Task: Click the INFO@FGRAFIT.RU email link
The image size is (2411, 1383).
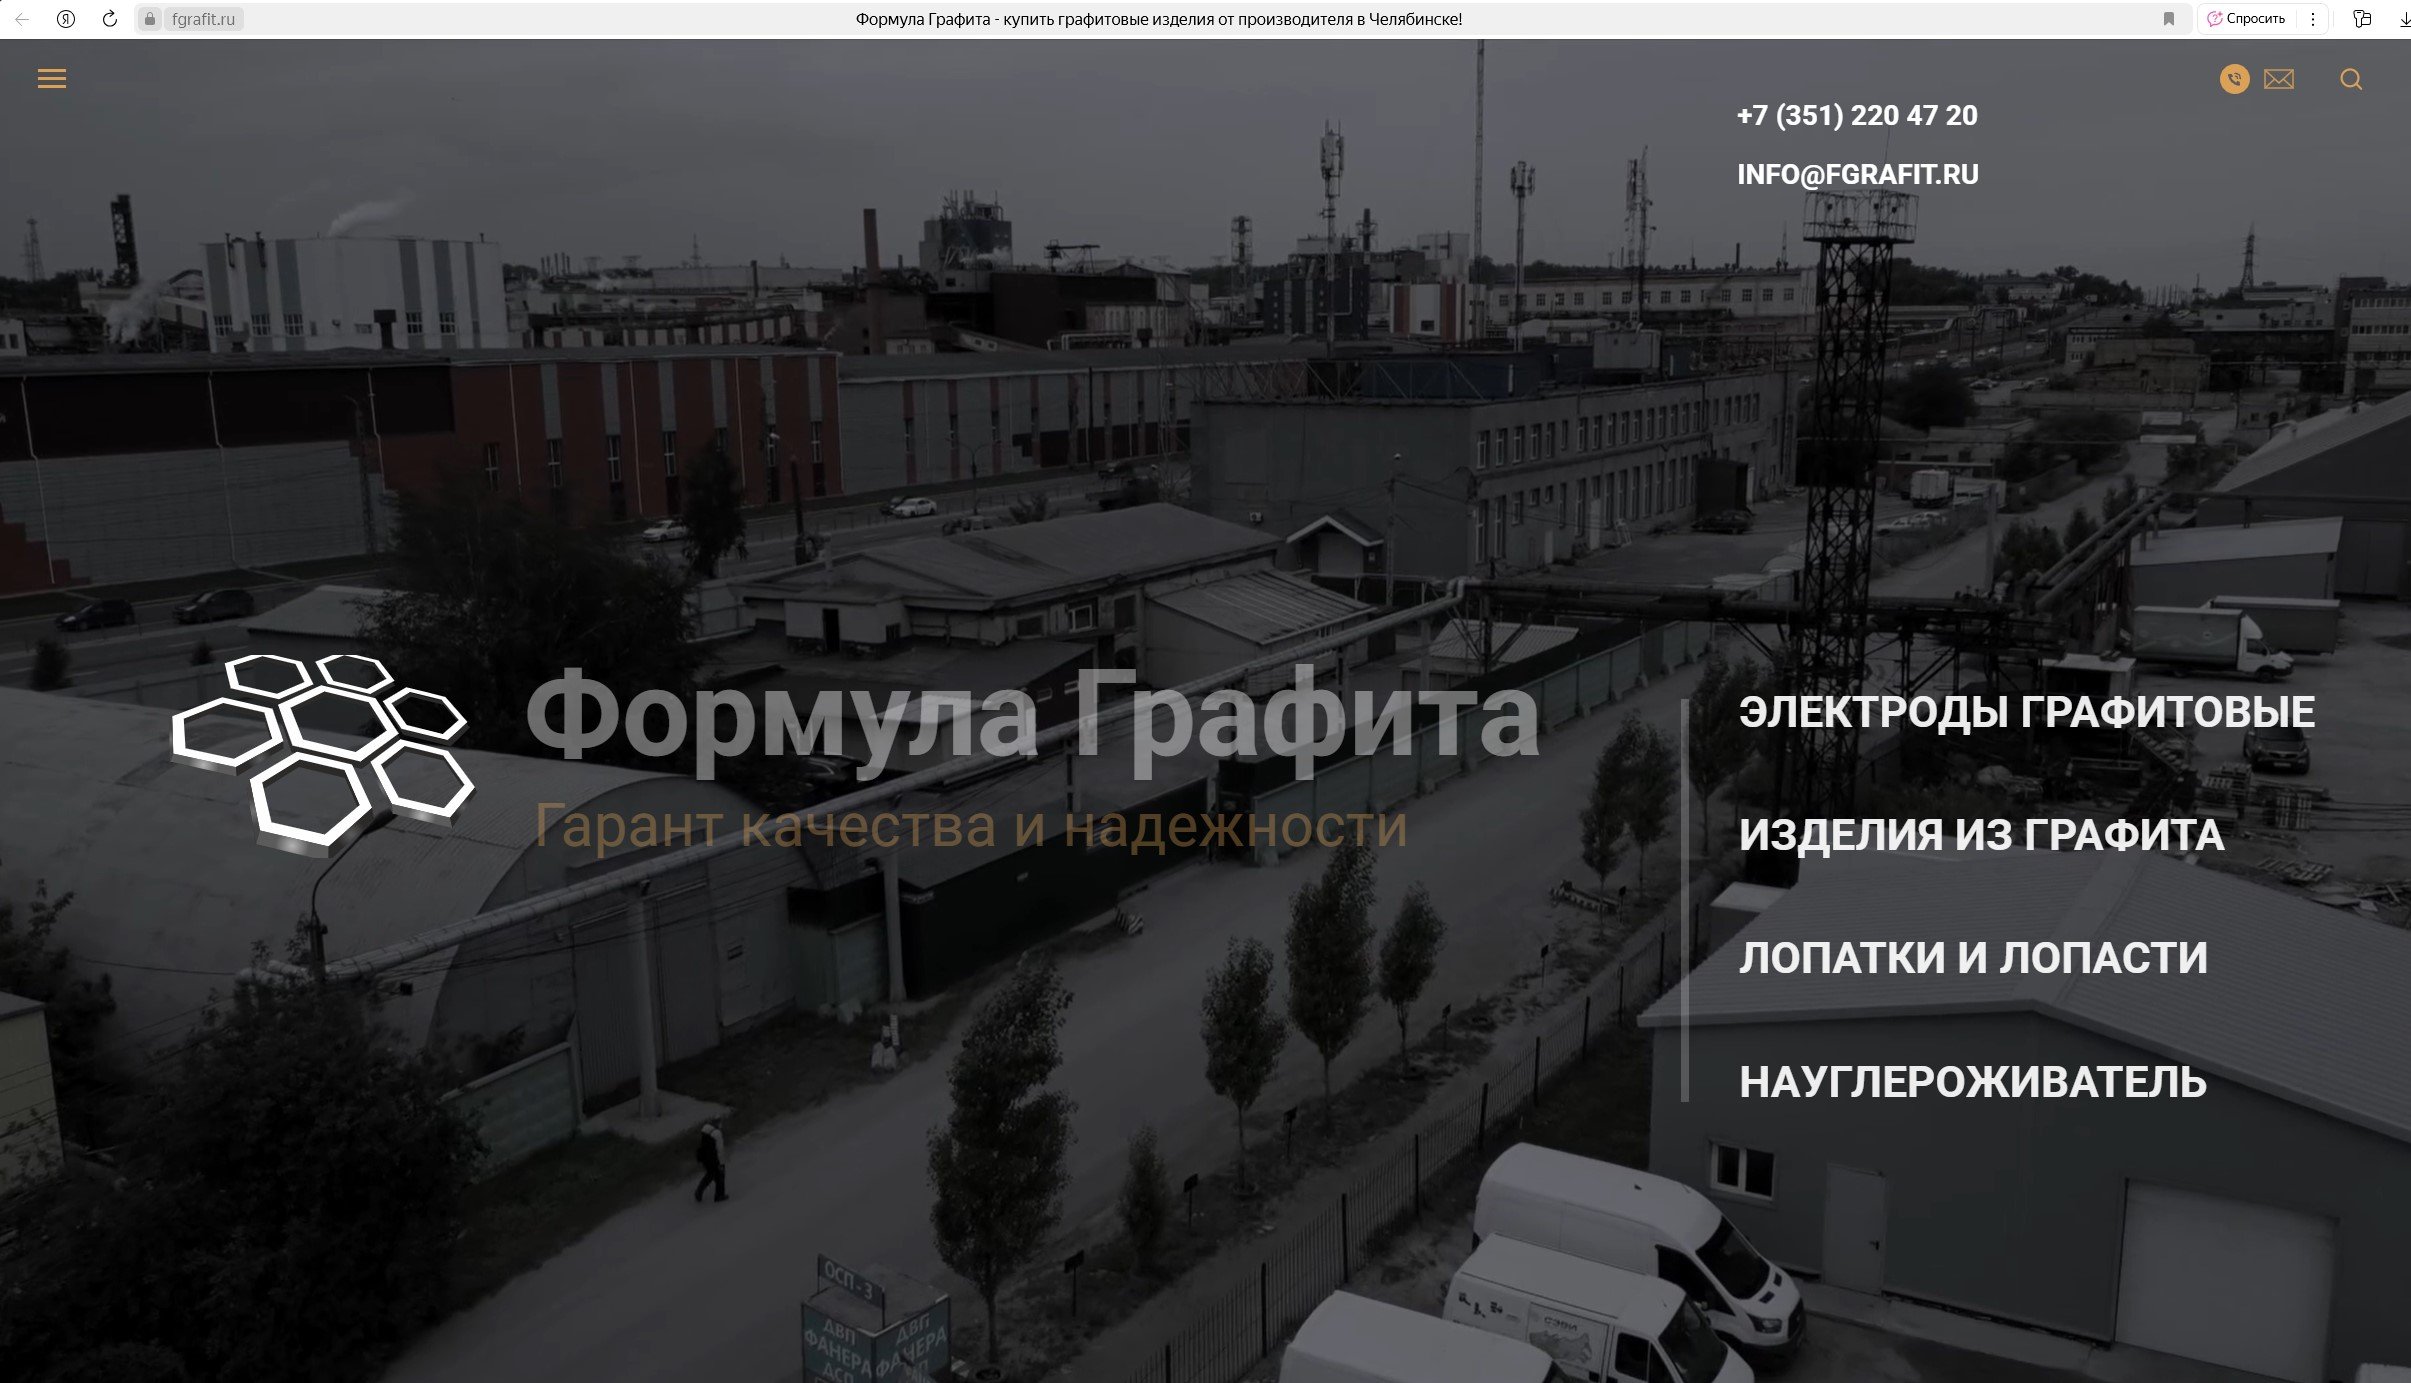Action: 1857,174
